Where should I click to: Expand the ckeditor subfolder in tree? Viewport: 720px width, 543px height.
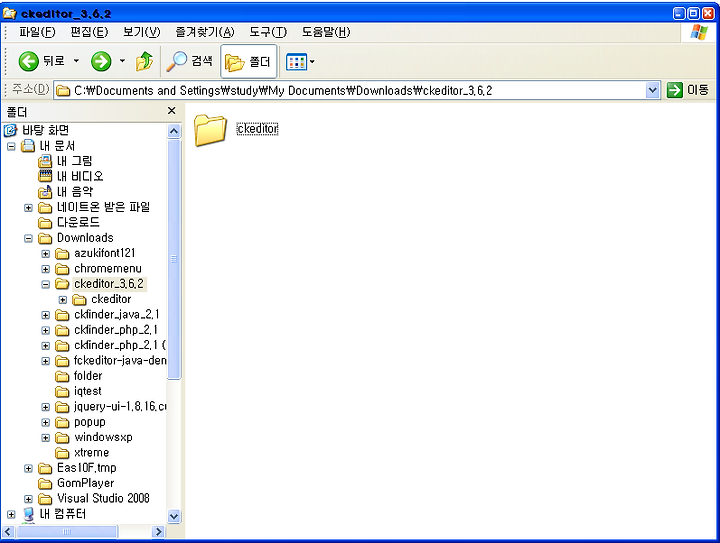pos(63,300)
